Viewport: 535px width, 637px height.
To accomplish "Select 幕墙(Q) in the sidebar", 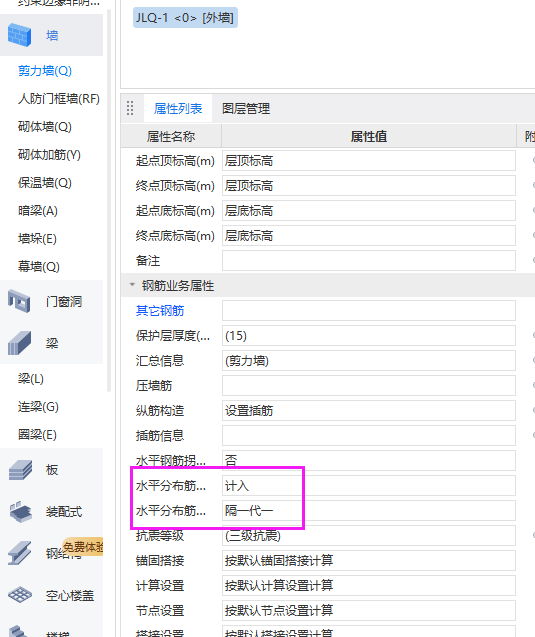I will coord(39,267).
